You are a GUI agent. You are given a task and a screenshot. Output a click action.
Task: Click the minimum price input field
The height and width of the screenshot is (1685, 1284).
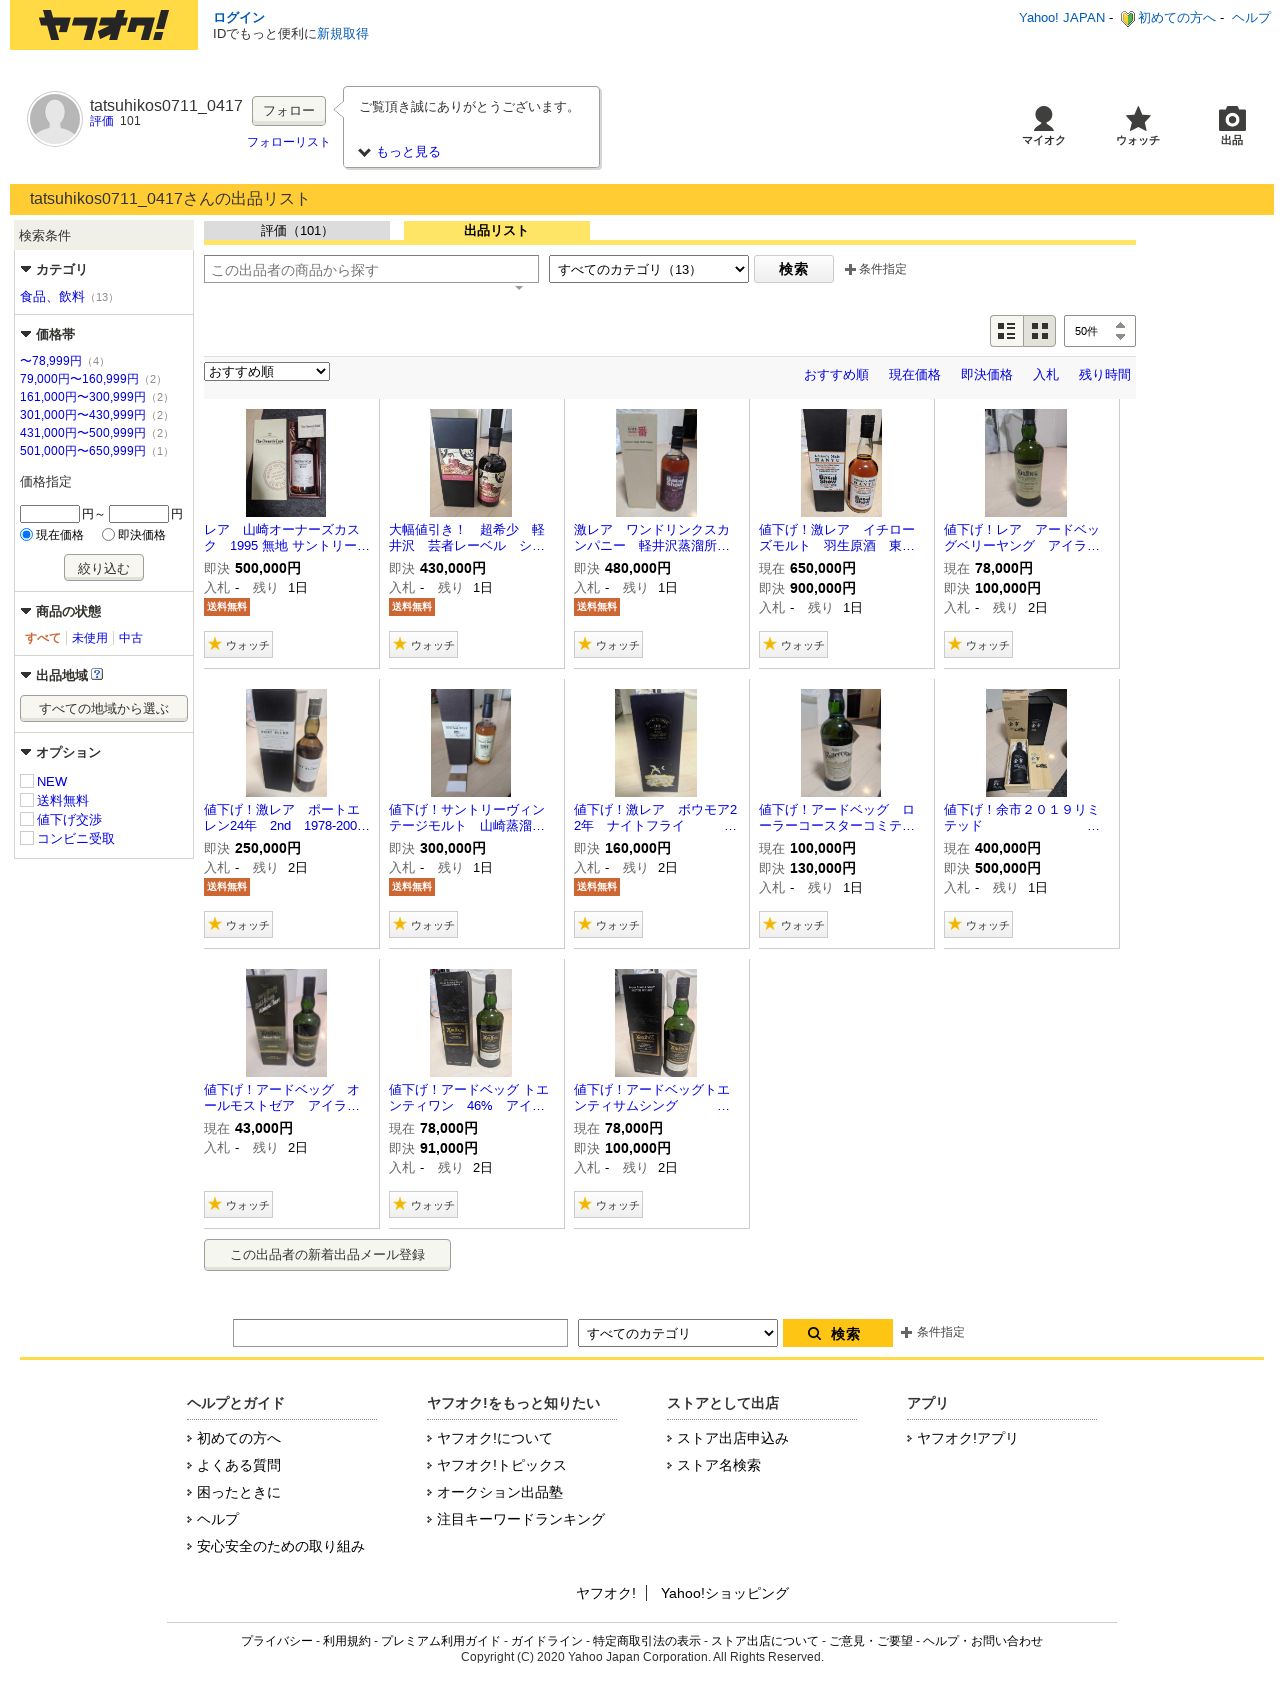click(x=50, y=514)
